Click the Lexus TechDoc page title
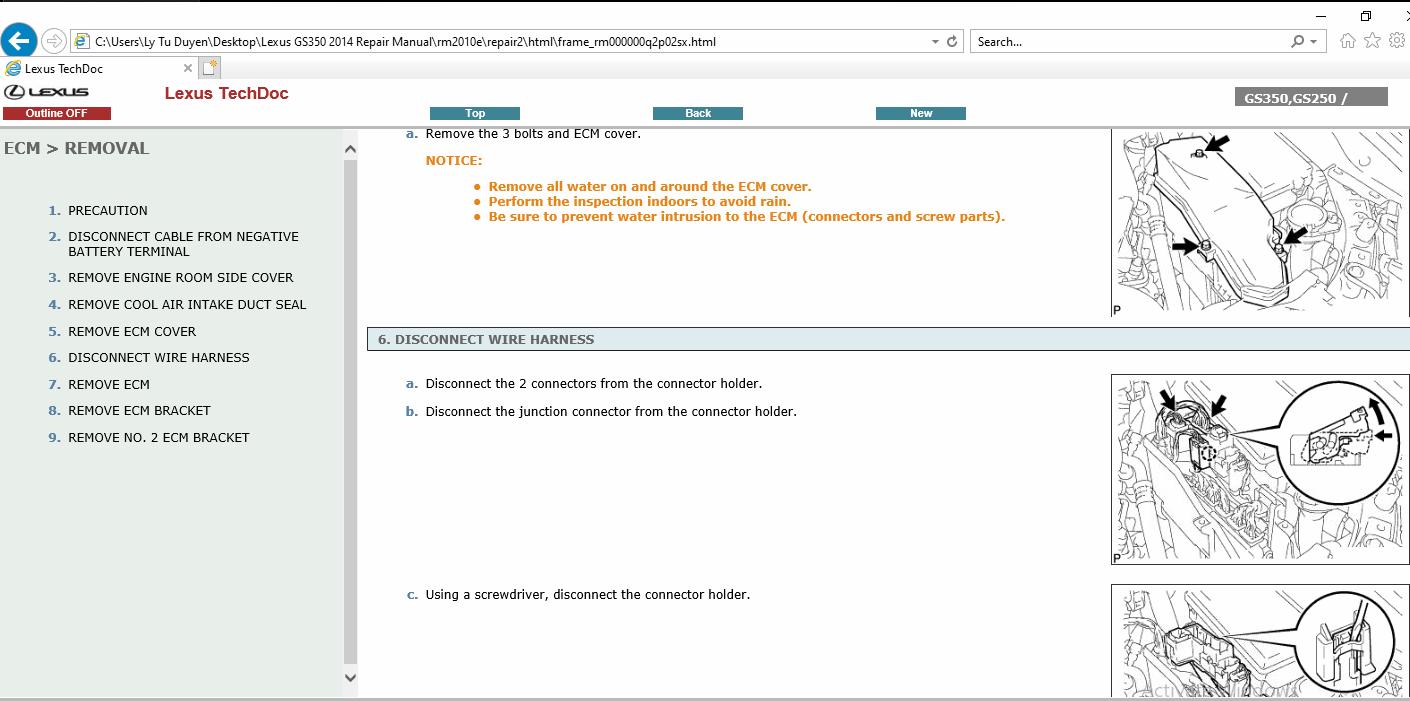Screen dimensions: 1410x701 click(x=226, y=93)
